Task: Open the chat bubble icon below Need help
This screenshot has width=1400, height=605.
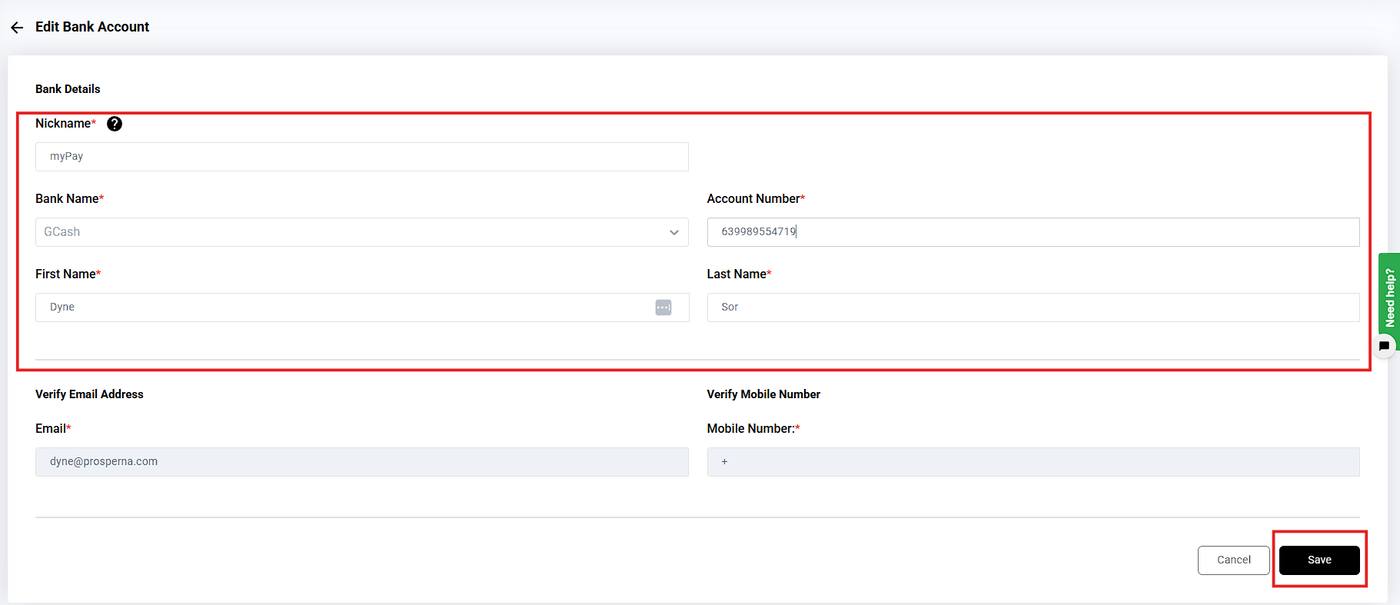Action: point(1384,346)
